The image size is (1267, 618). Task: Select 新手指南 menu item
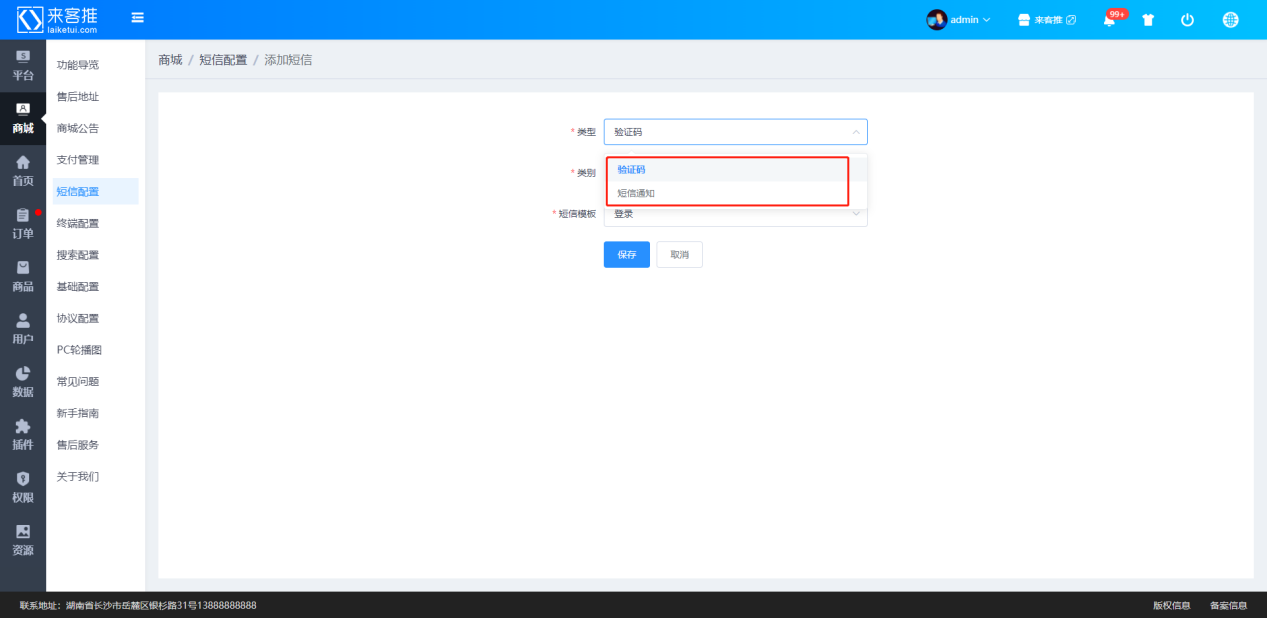coord(78,413)
